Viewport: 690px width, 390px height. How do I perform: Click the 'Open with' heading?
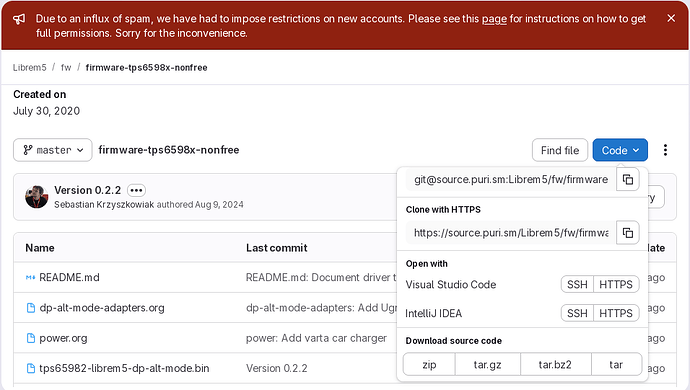[426, 264]
